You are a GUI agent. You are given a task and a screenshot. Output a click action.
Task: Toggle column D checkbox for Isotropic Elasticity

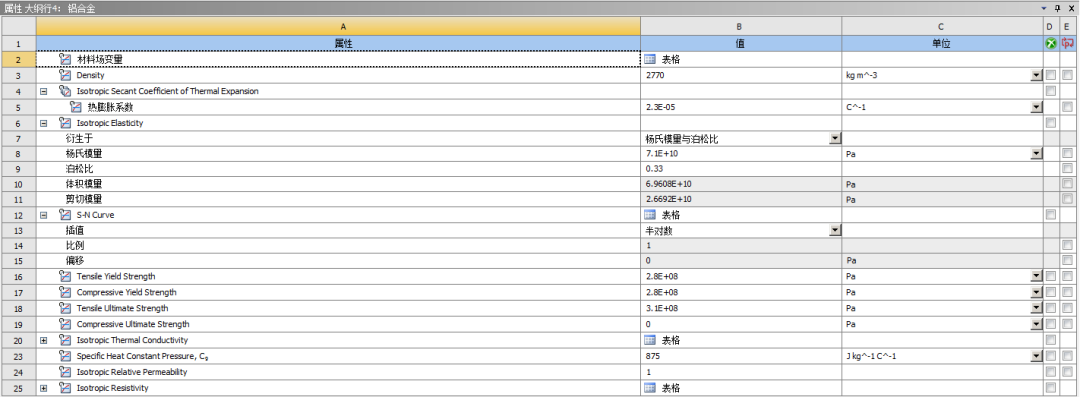(x=1050, y=123)
